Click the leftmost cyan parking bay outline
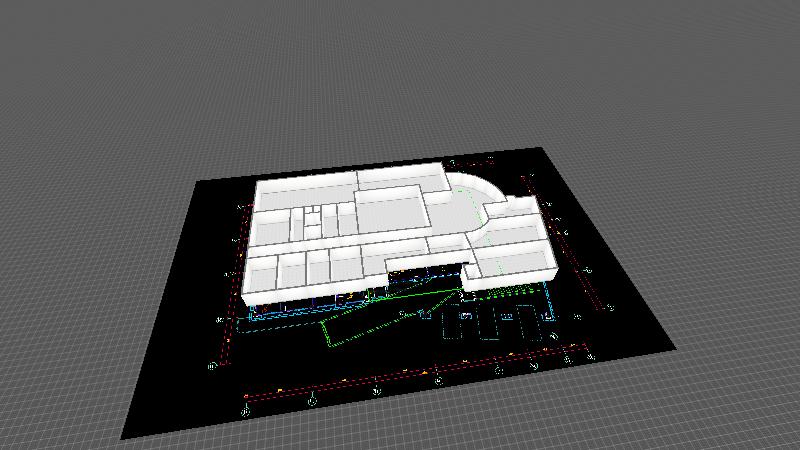The width and height of the screenshot is (800, 450). [450, 325]
